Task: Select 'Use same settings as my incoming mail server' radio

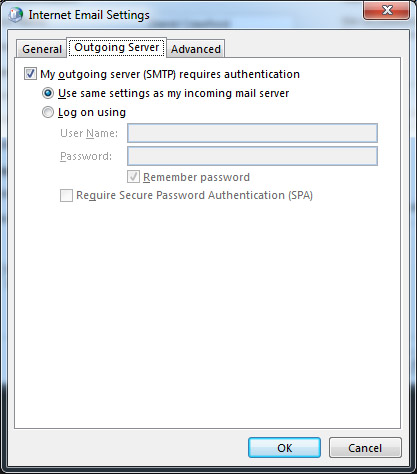Action: pyautogui.click(x=48, y=93)
